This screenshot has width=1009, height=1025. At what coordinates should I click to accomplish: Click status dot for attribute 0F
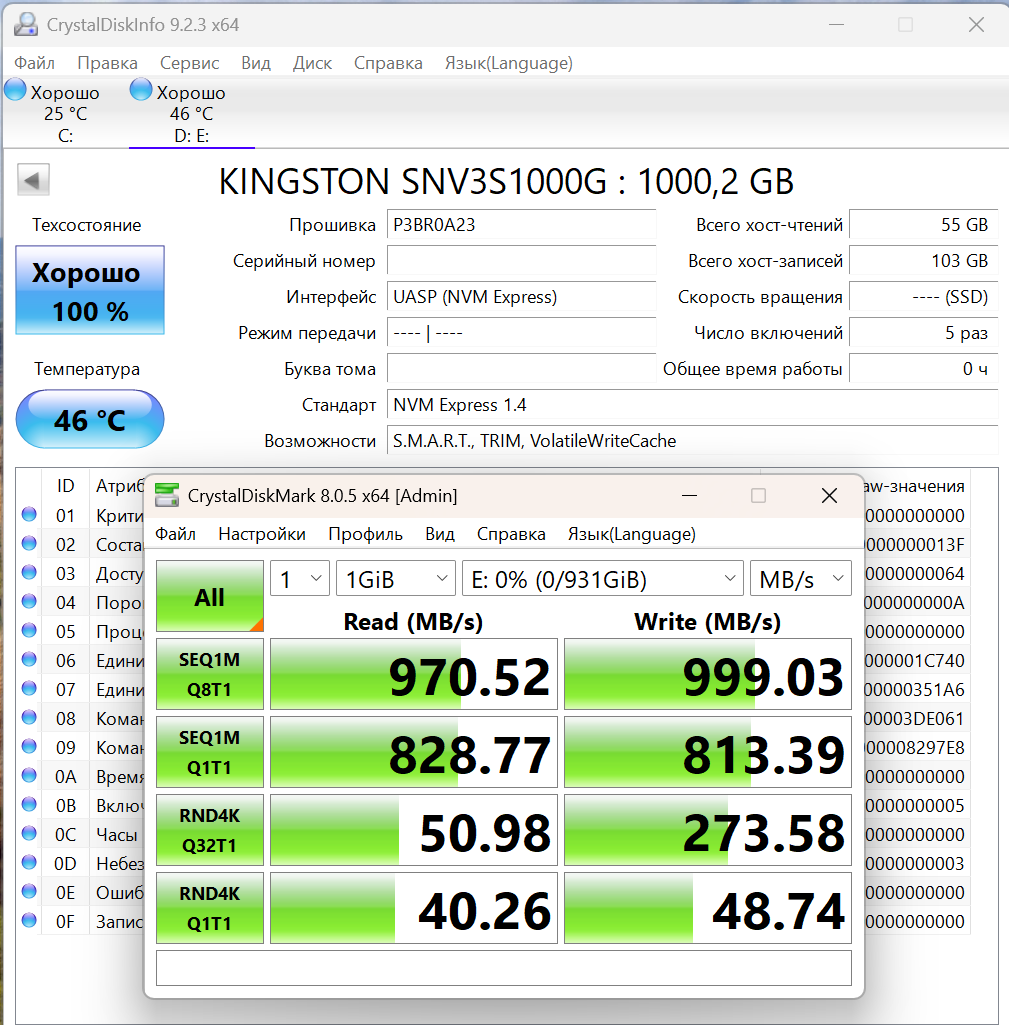tap(29, 920)
